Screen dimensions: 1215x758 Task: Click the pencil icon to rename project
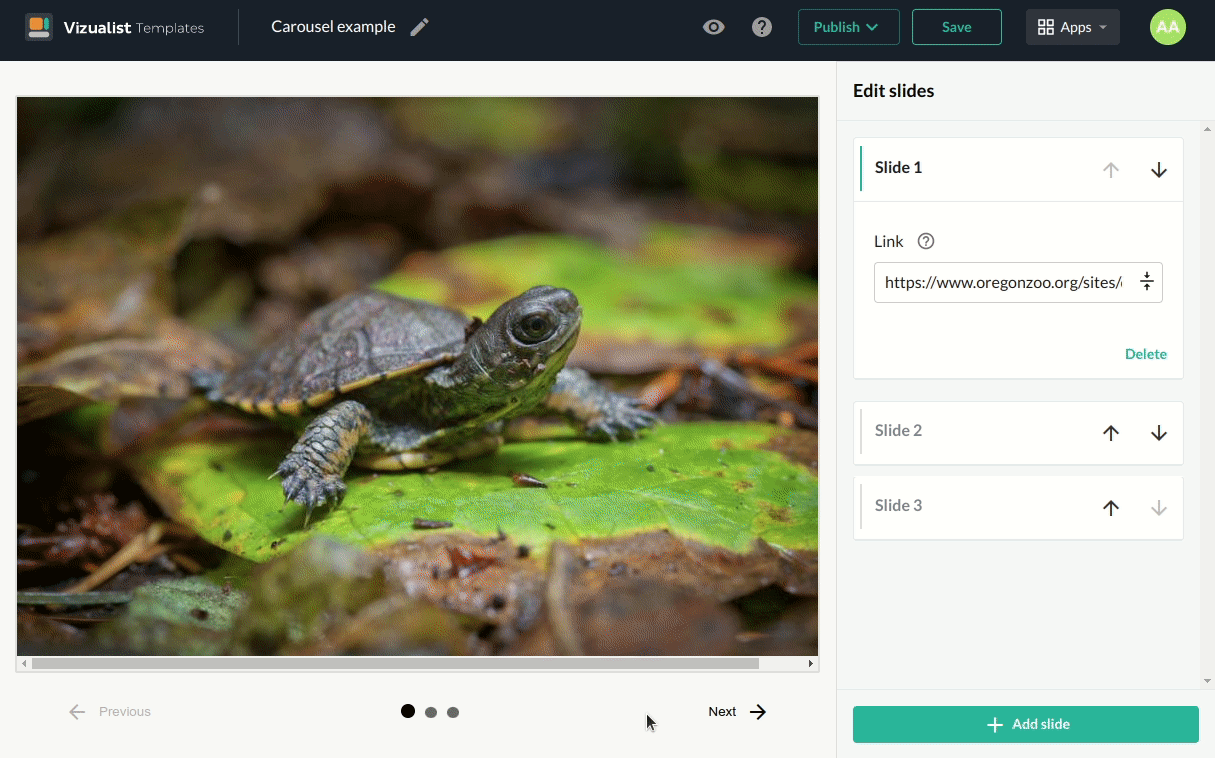(x=420, y=27)
